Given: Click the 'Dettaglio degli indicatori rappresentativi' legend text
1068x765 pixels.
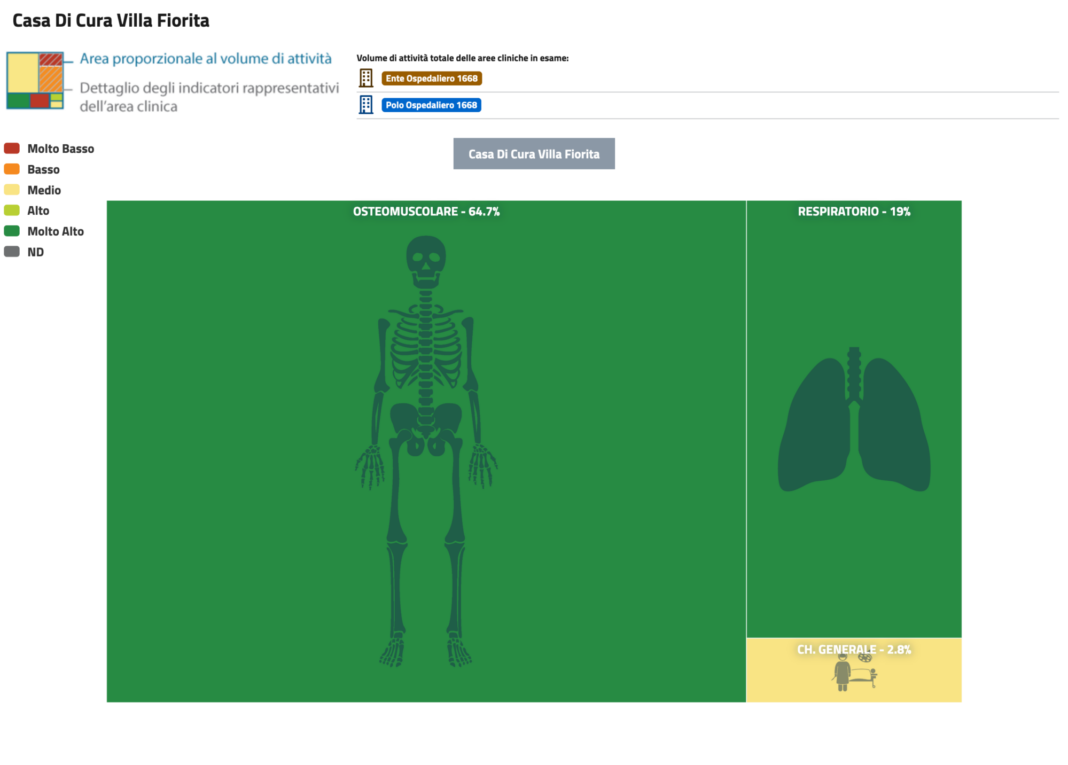Looking at the screenshot, I should (209, 87).
